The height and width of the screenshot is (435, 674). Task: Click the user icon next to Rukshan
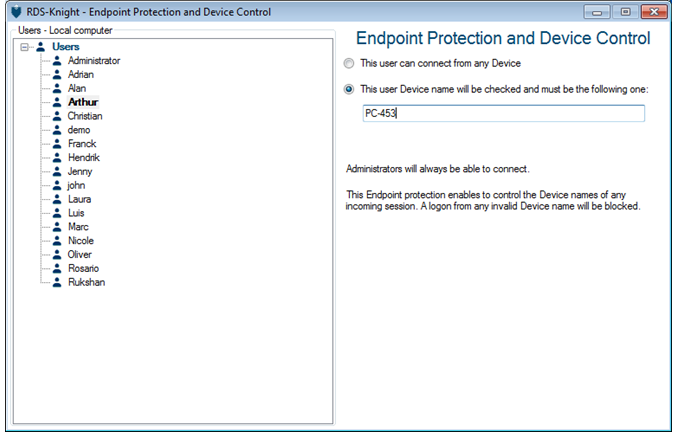tap(57, 282)
